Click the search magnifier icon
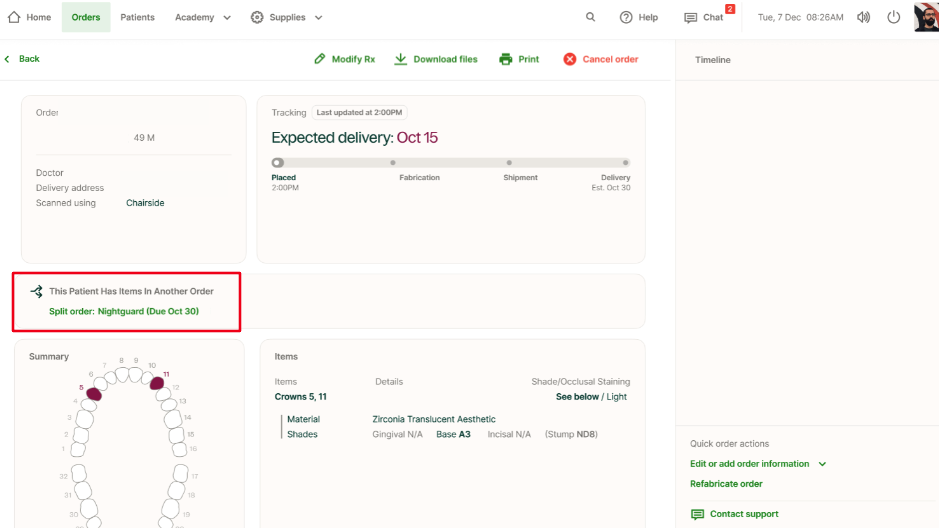 [591, 17]
